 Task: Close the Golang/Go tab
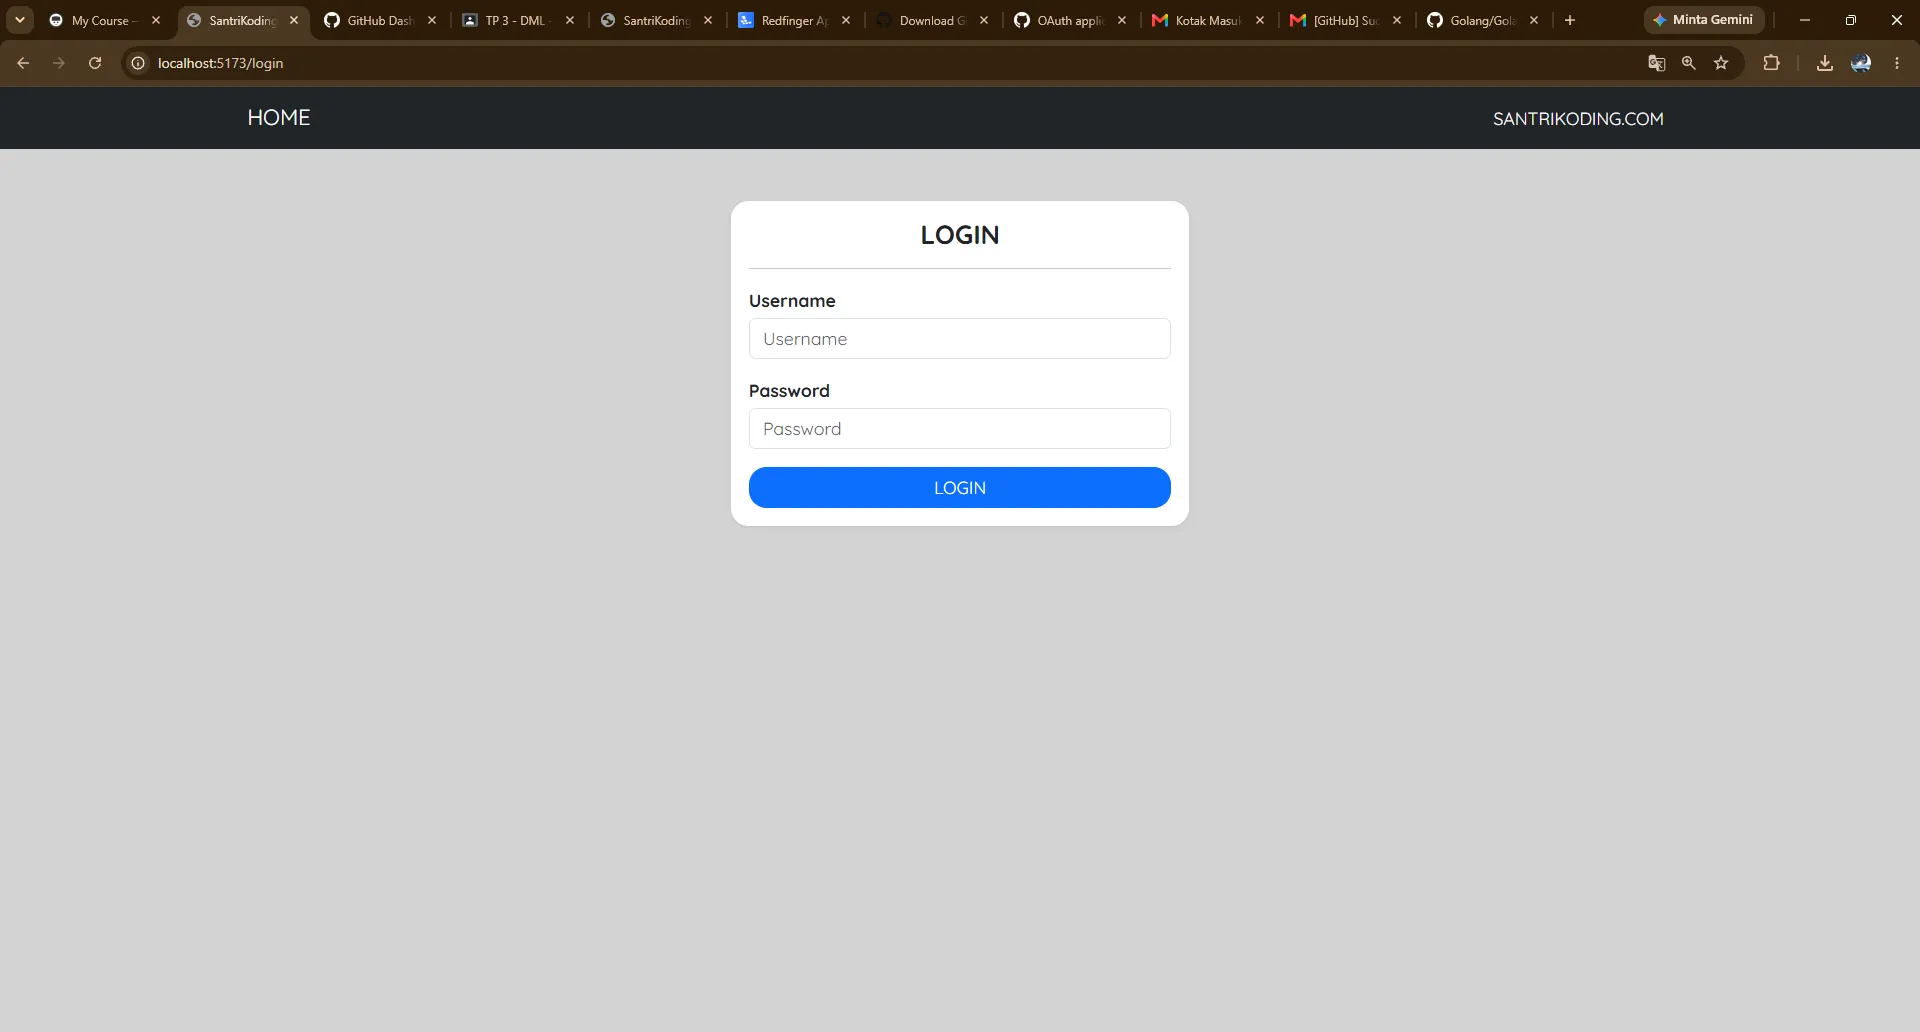tap(1534, 20)
